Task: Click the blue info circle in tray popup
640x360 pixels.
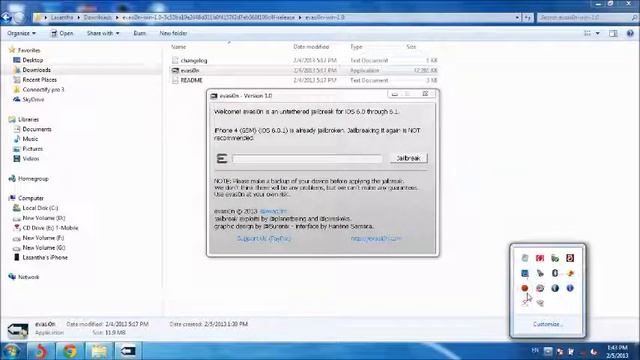Action: (570, 288)
